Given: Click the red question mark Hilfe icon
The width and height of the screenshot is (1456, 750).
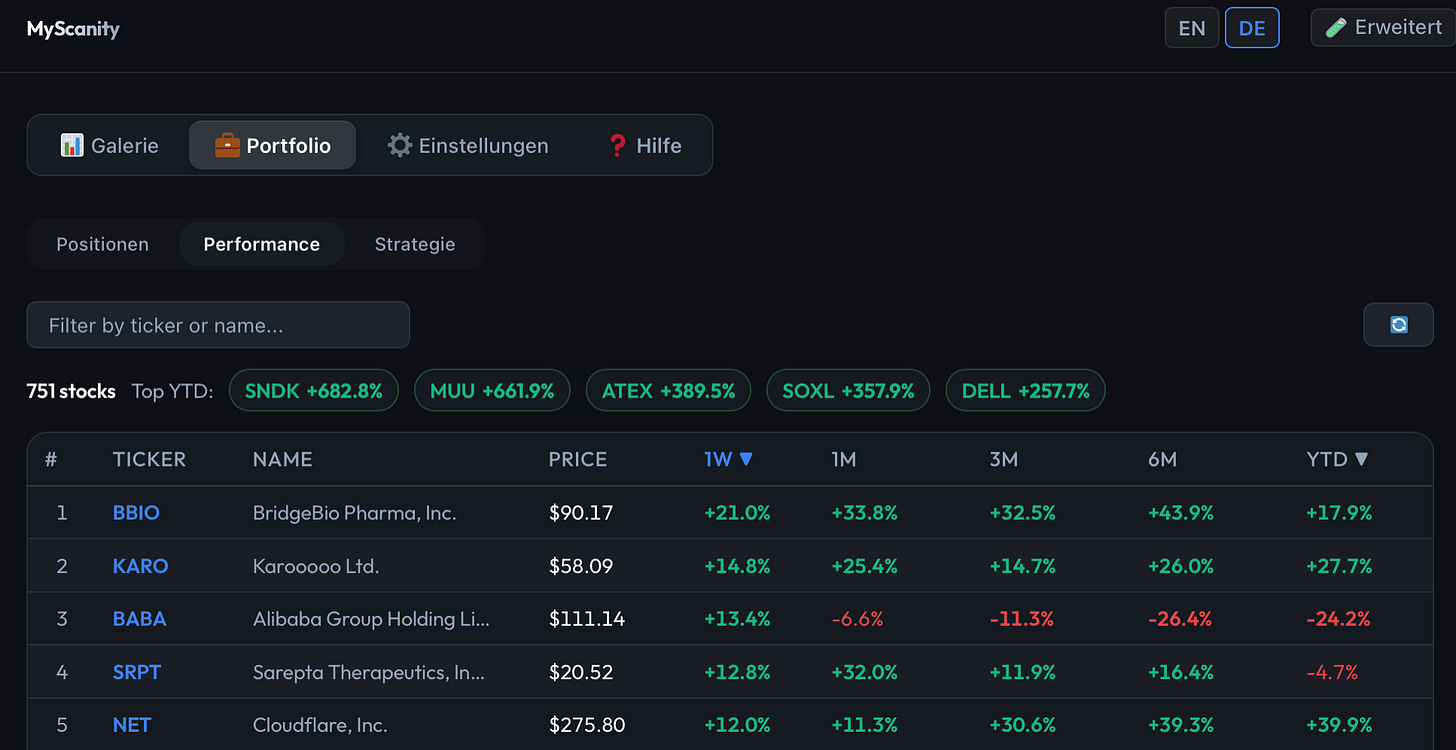Looking at the screenshot, I should tap(617, 145).
